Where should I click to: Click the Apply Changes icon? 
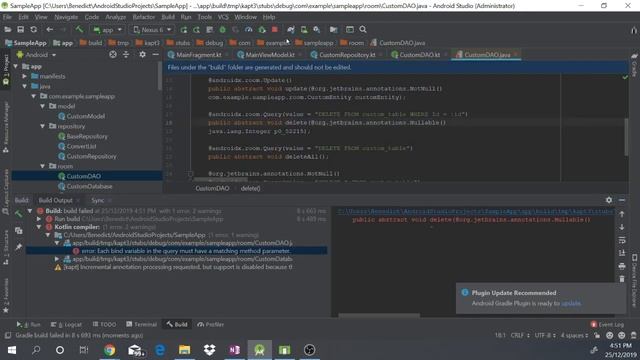point(196,29)
